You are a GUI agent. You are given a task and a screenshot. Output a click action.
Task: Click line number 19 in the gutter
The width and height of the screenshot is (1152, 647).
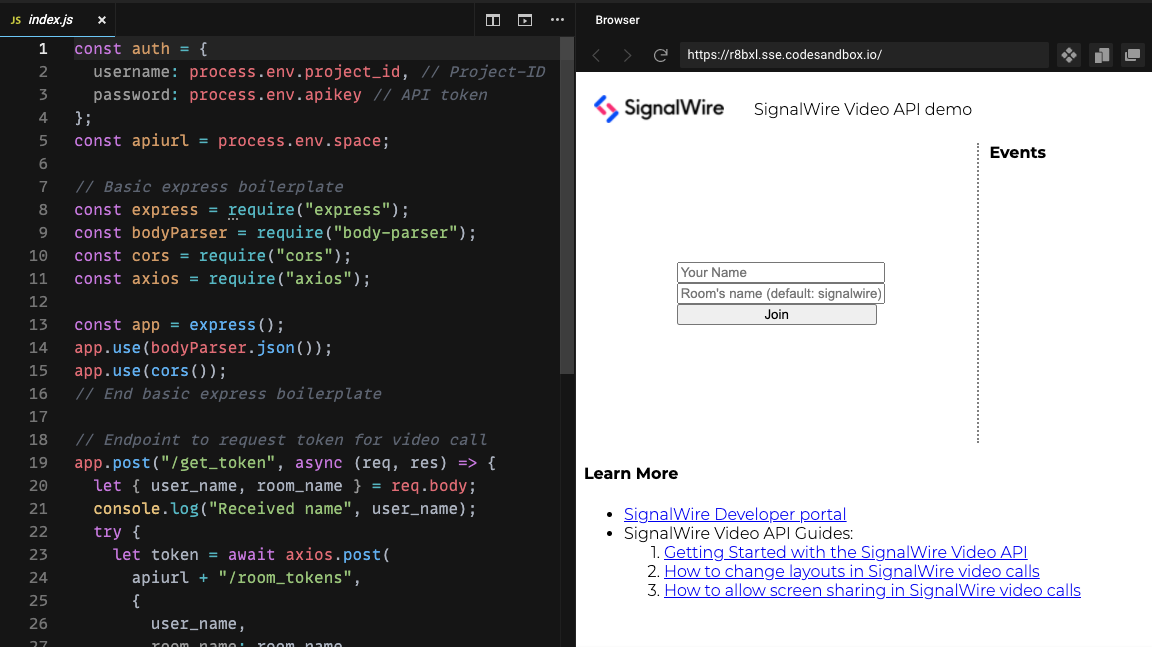(x=38, y=463)
